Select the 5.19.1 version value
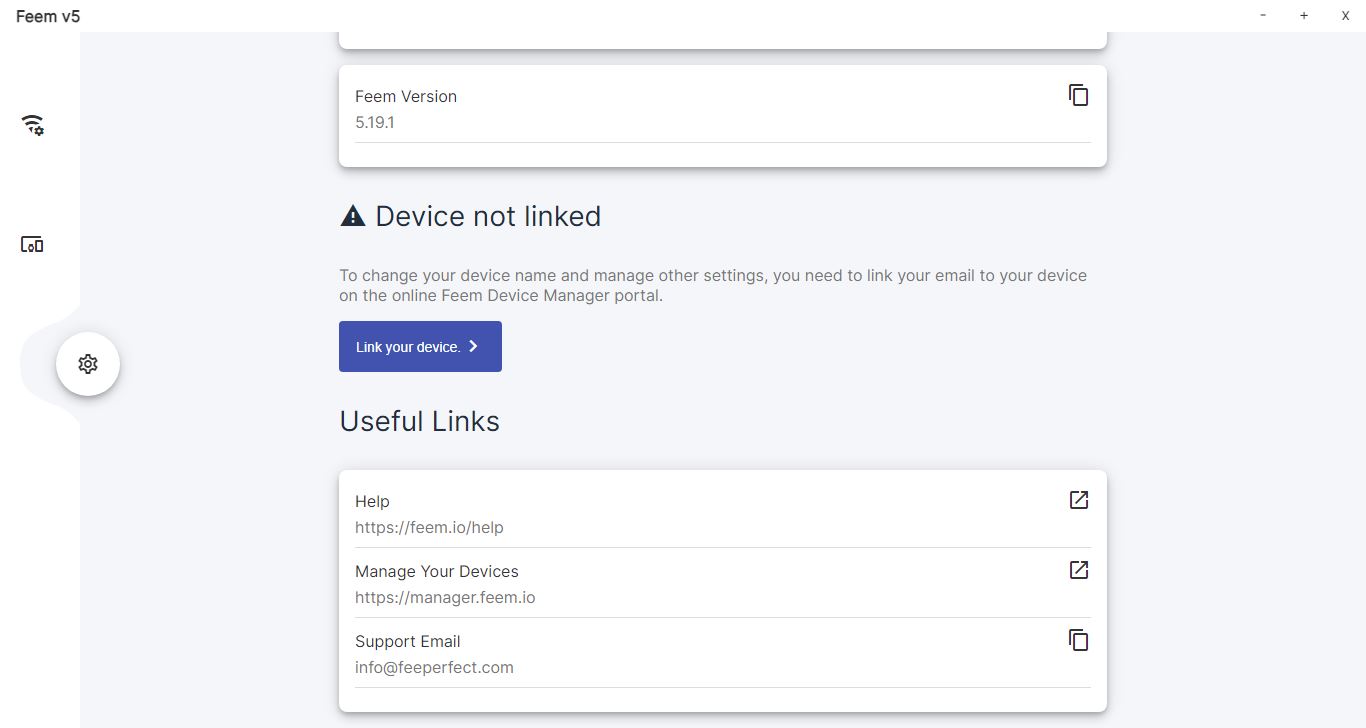 pos(375,122)
